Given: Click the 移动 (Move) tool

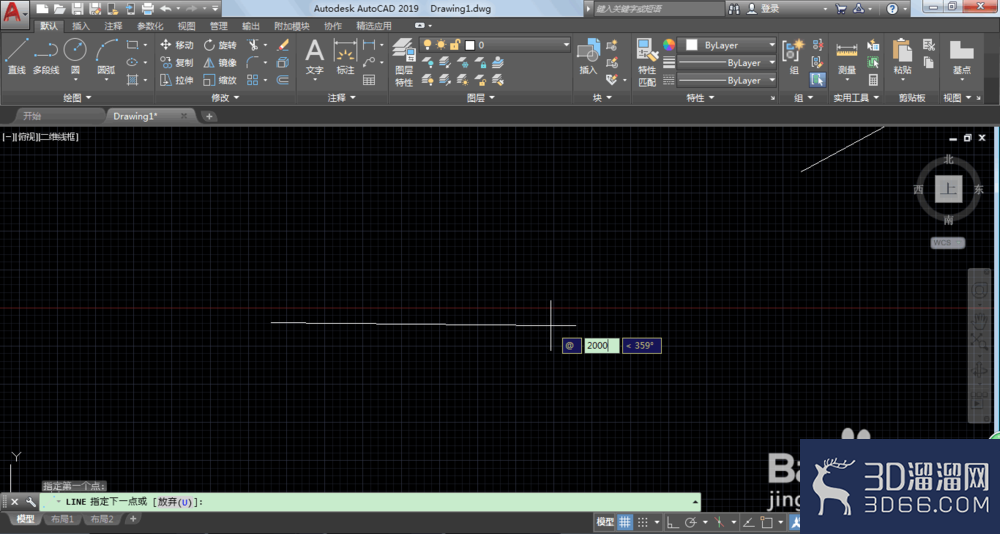Looking at the screenshot, I should pos(176,45).
